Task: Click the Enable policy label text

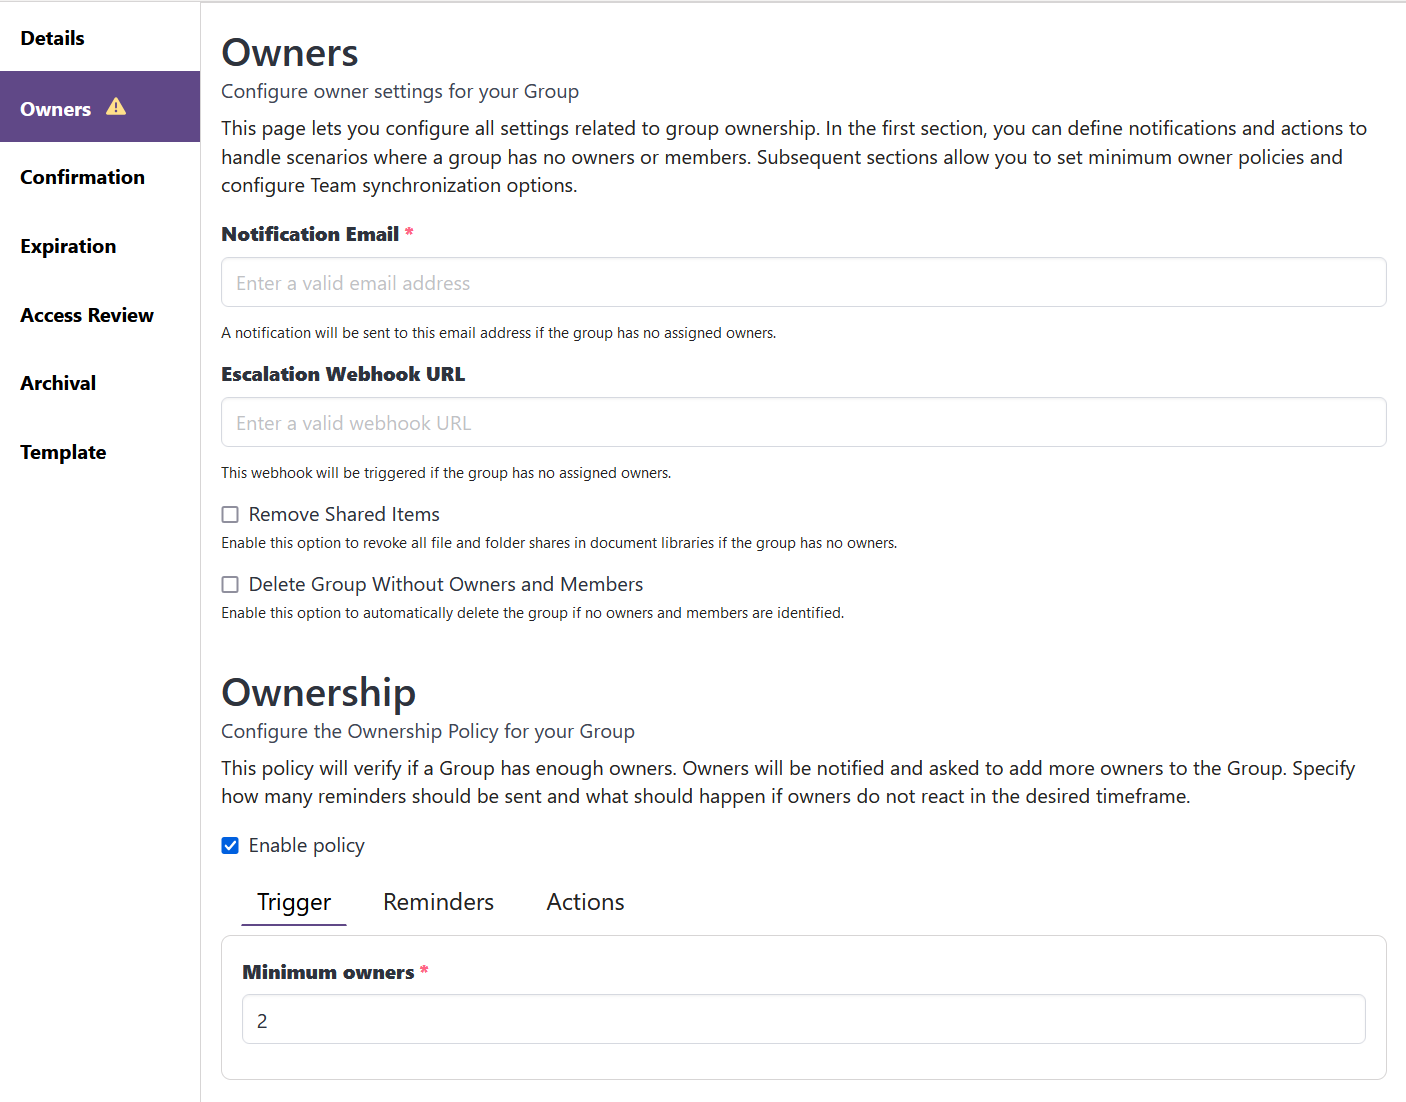Action: tap(306, 846)
